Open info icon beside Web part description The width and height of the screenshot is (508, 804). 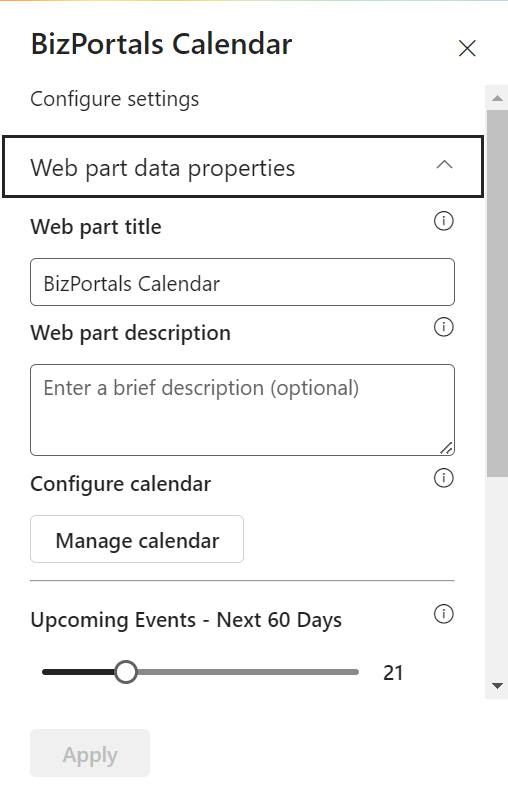click(x=444, y=327)
